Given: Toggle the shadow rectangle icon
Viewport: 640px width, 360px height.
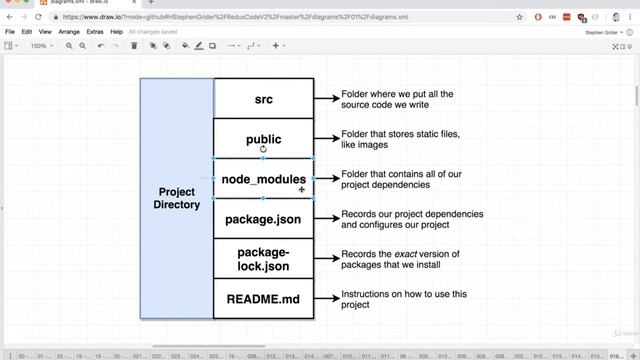Looking at the screenshot, I should pos(212,46).
